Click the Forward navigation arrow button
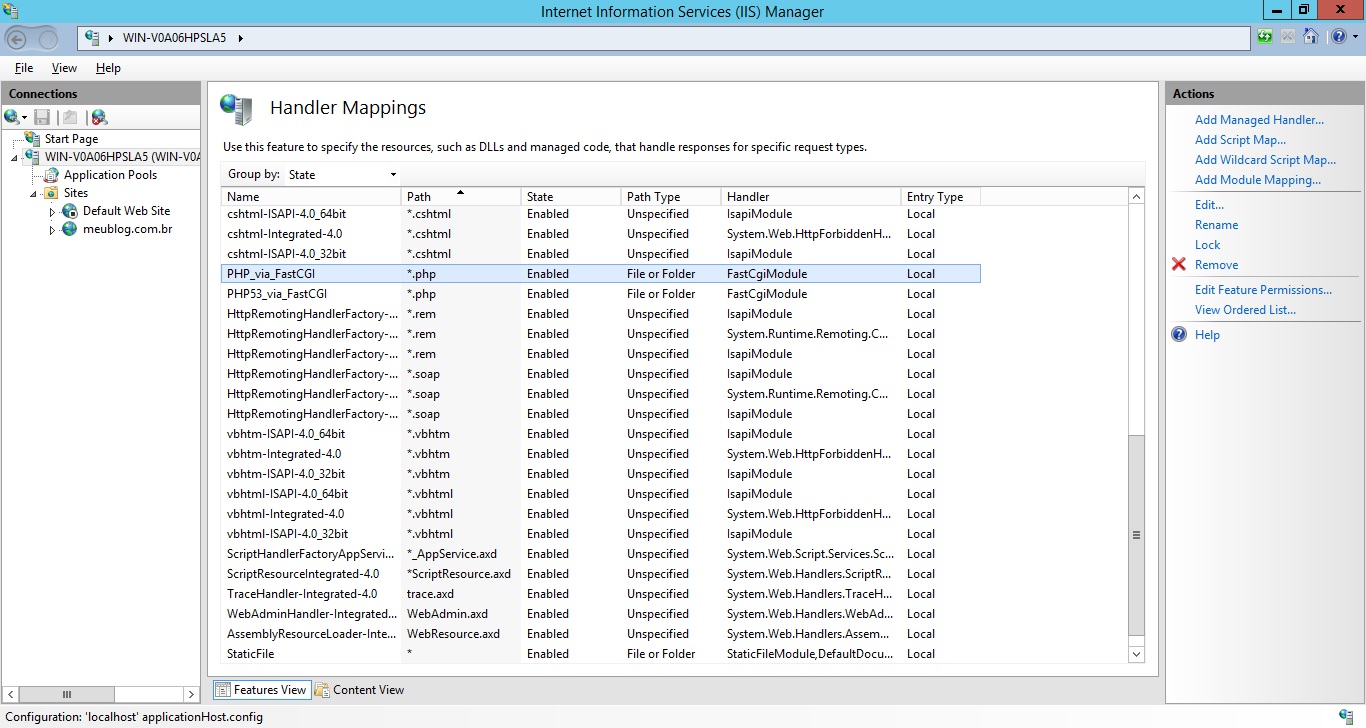This screenshot has height=728, width=1366. 46,38
